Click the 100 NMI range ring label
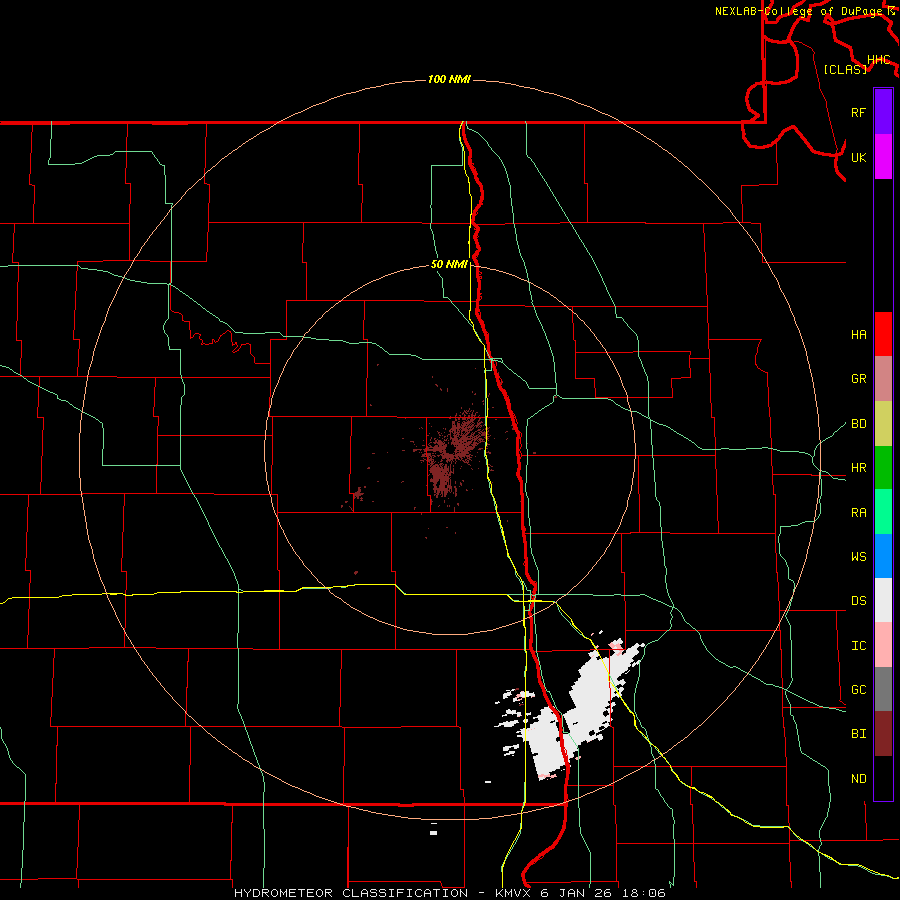900x900 pixels. click(x=449, y=79)
